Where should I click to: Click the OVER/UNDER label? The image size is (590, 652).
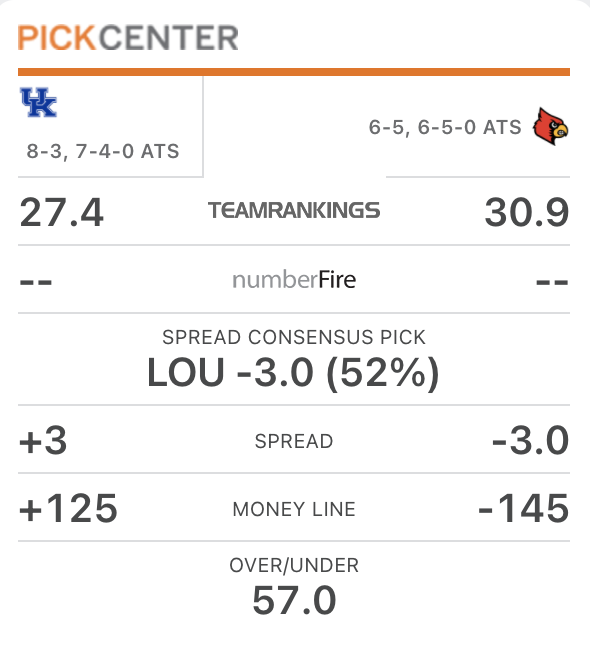point(294,566)
